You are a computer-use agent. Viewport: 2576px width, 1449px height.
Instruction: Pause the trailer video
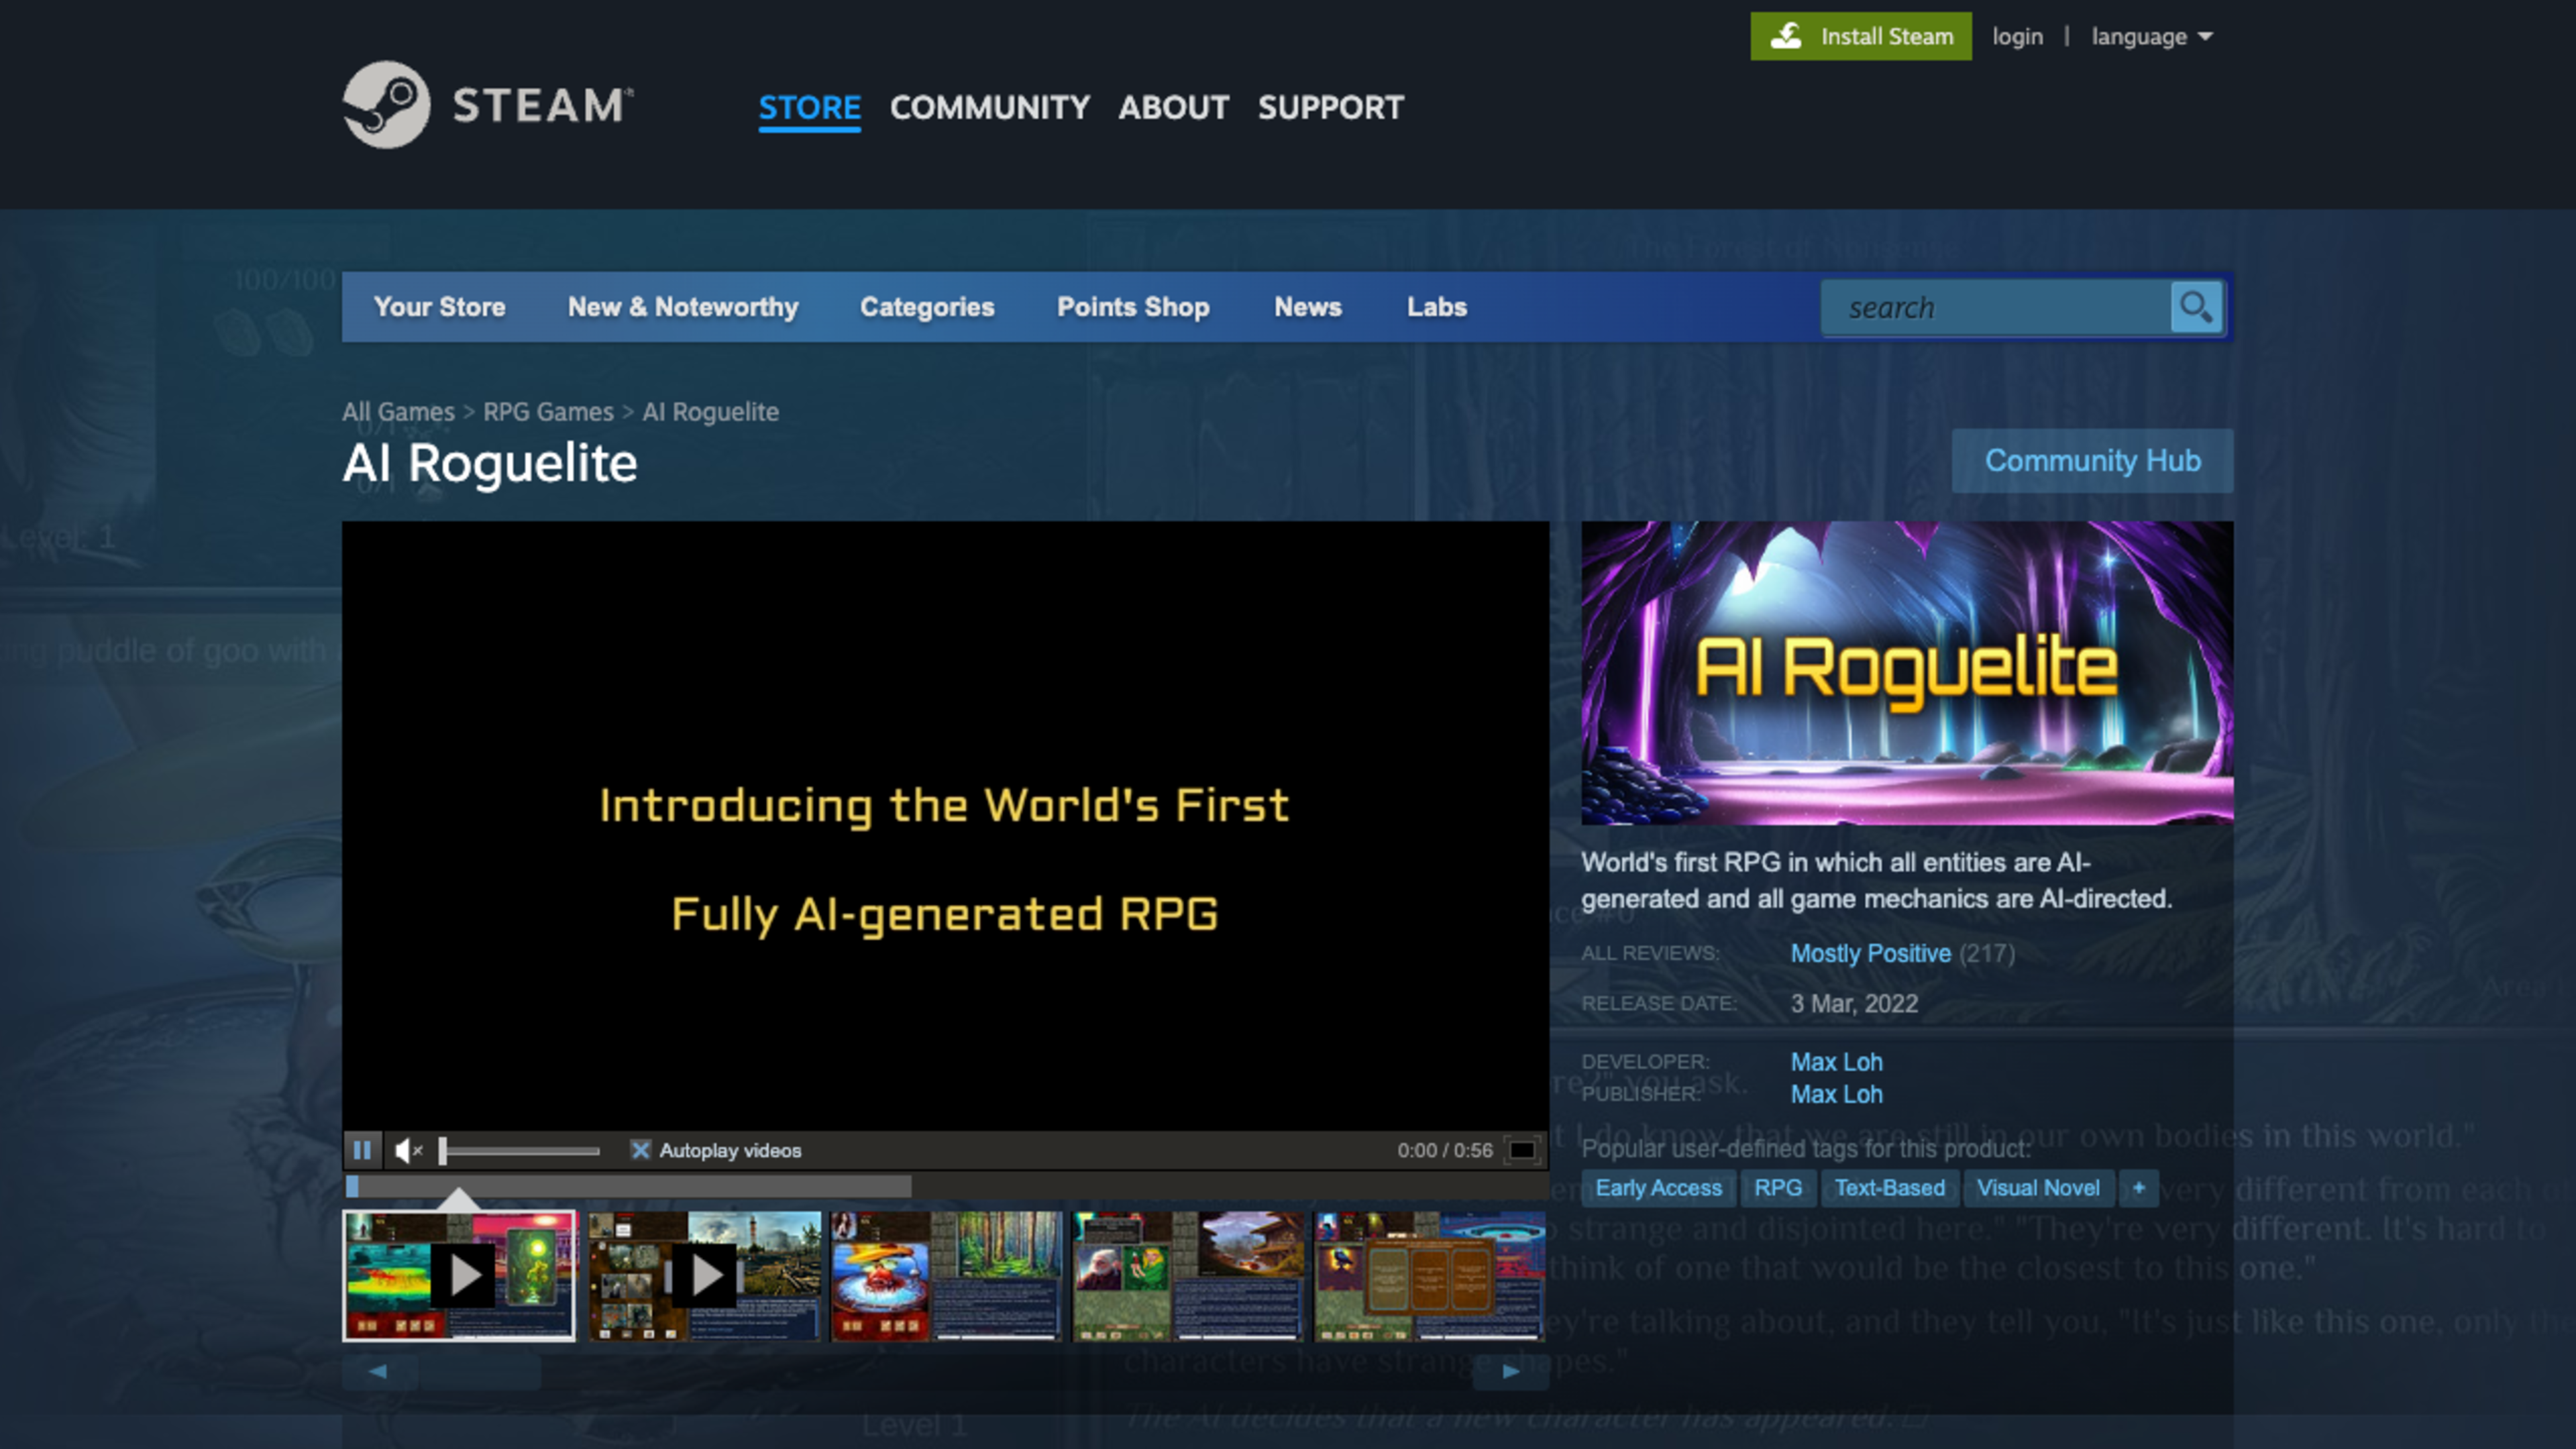(x=363, y=1150)
